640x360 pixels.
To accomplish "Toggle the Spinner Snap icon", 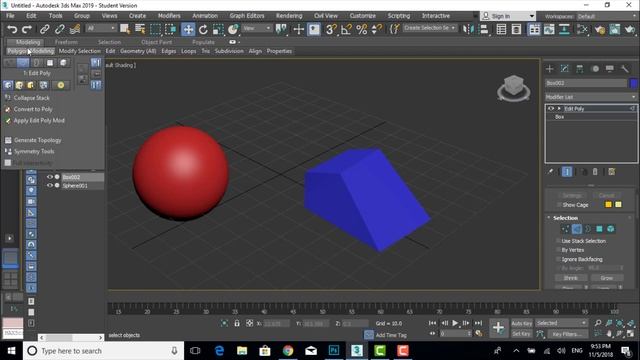I will tap(376, 29).
